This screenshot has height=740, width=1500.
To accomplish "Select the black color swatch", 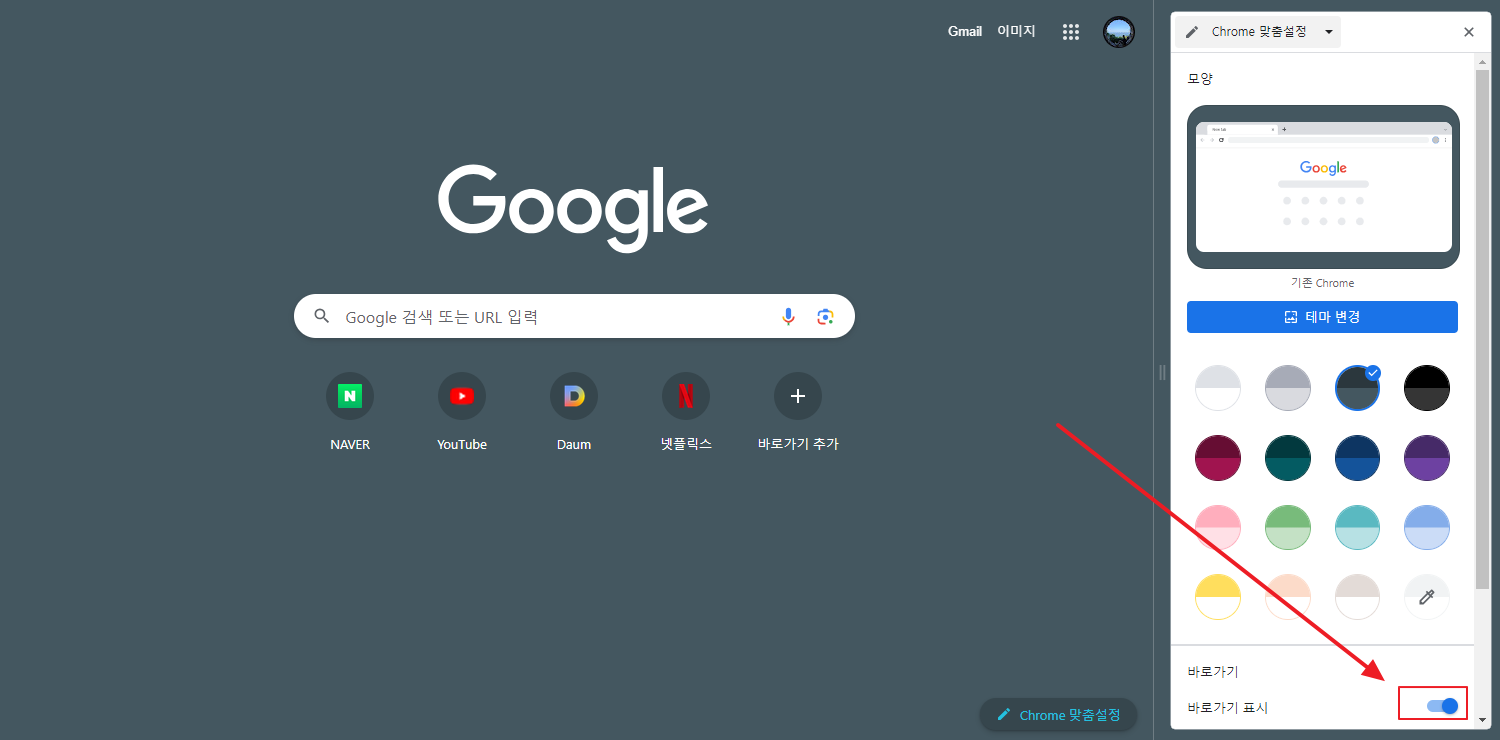I will 1427,387.
